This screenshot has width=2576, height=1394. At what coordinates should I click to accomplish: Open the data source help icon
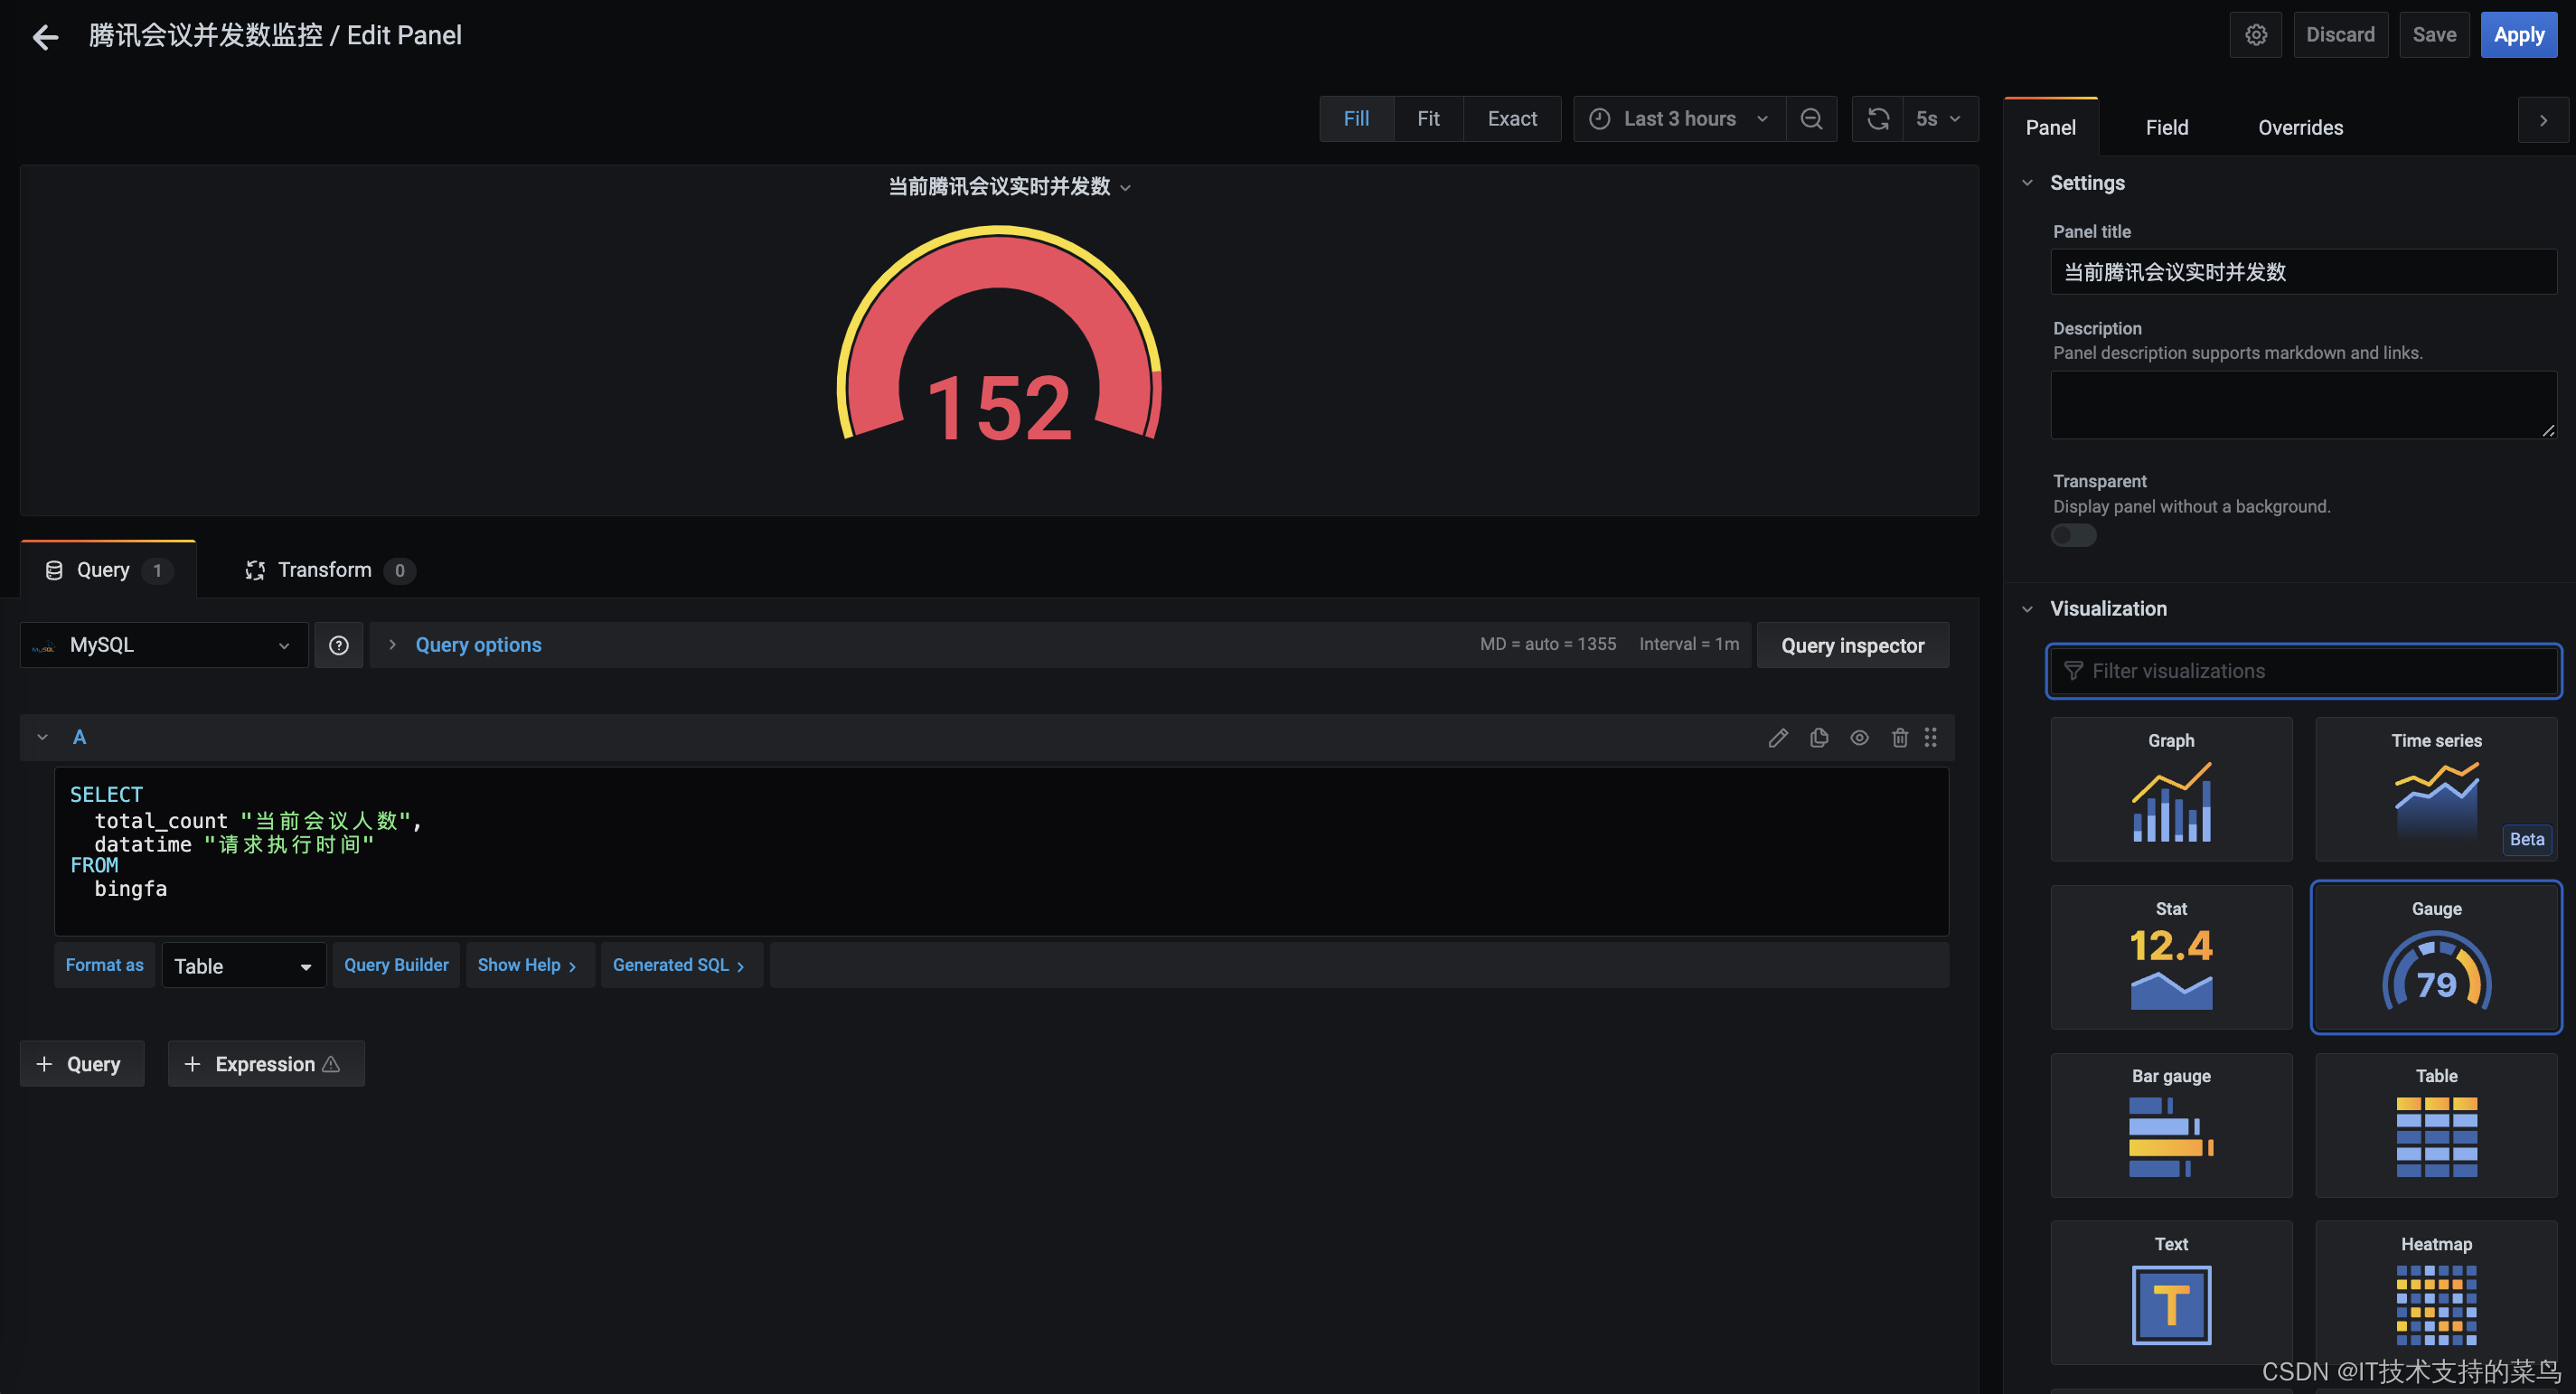(x=339, y=645)
